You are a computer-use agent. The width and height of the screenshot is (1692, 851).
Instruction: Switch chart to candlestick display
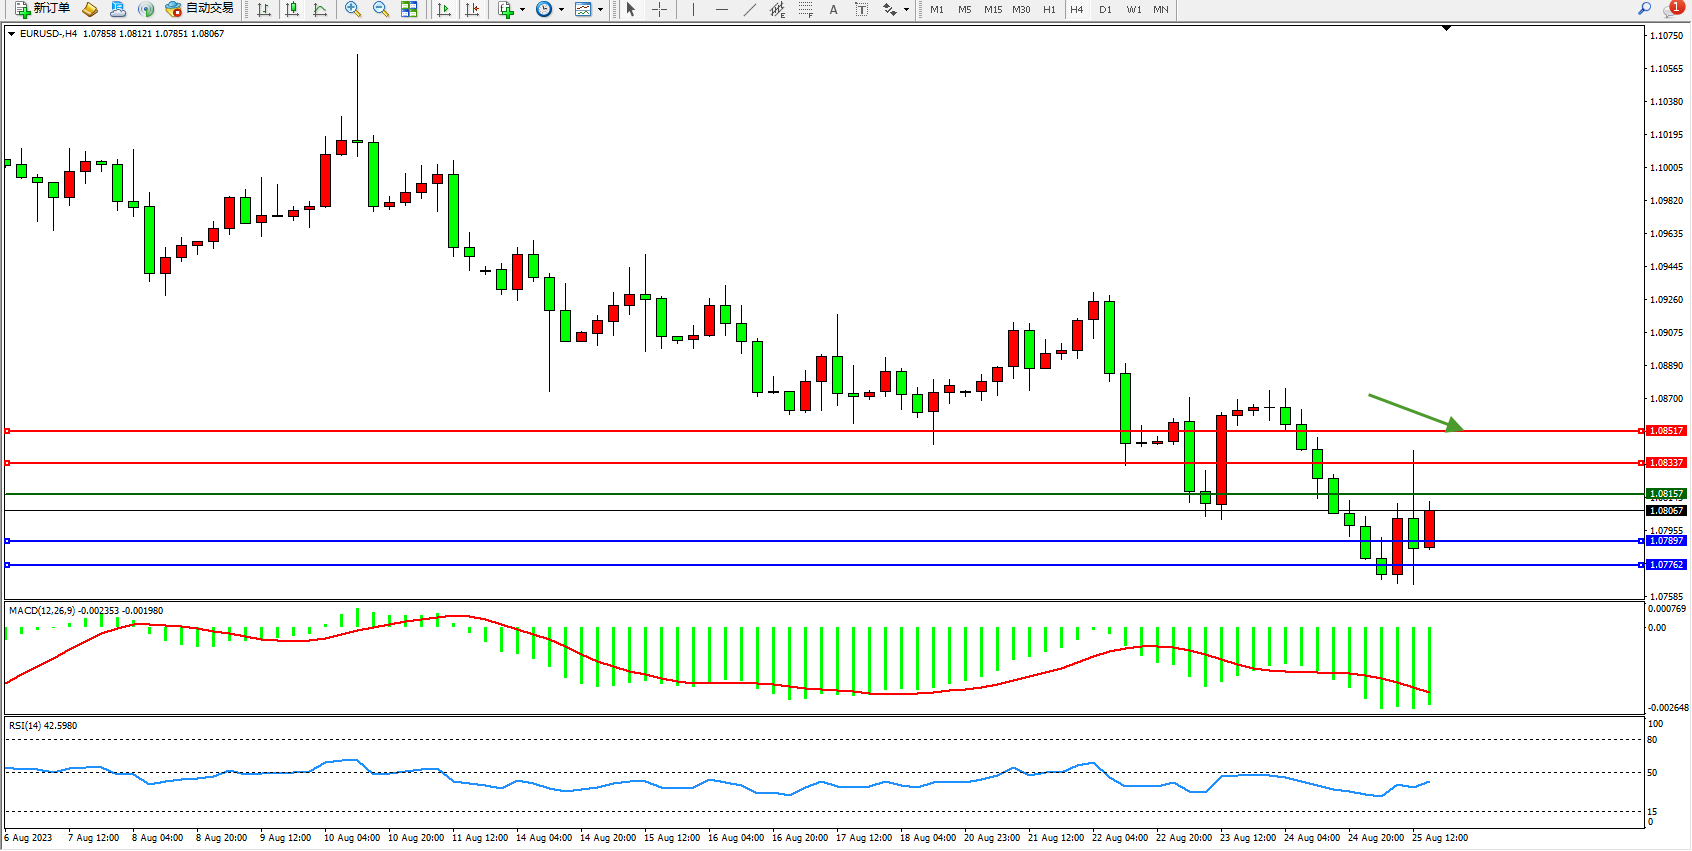pos(292,10)
